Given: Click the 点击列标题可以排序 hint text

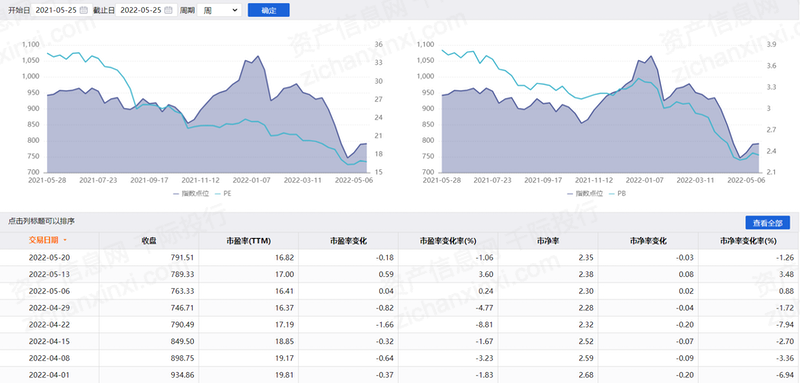Looking at the screenshot, I should (41, 221).
